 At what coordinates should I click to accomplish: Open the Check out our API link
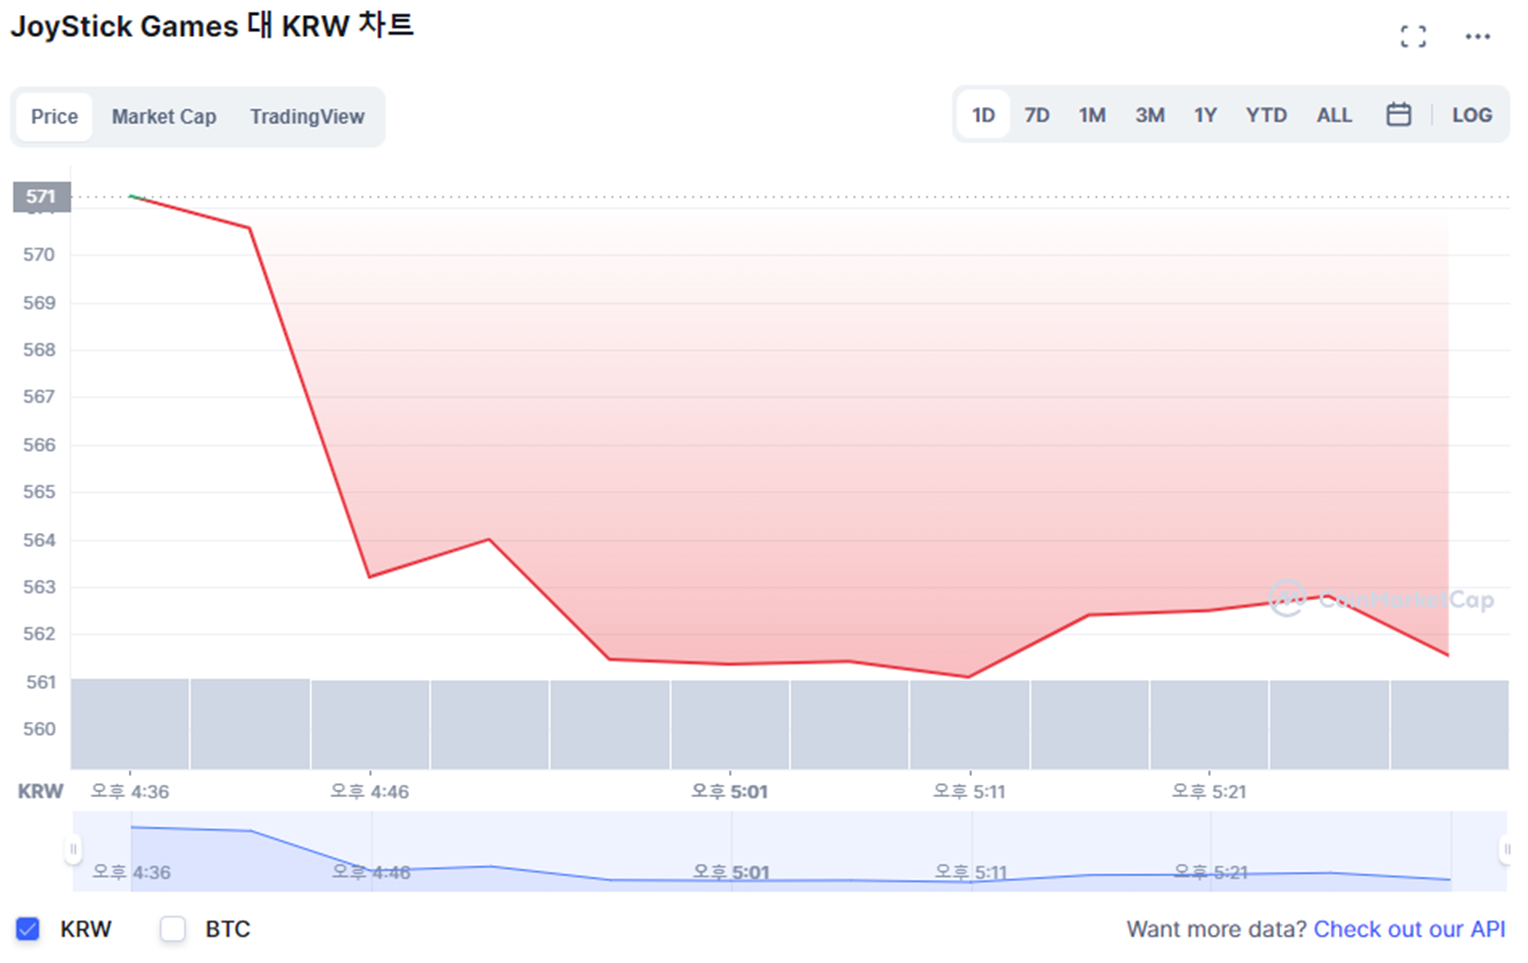(1409, 929)
